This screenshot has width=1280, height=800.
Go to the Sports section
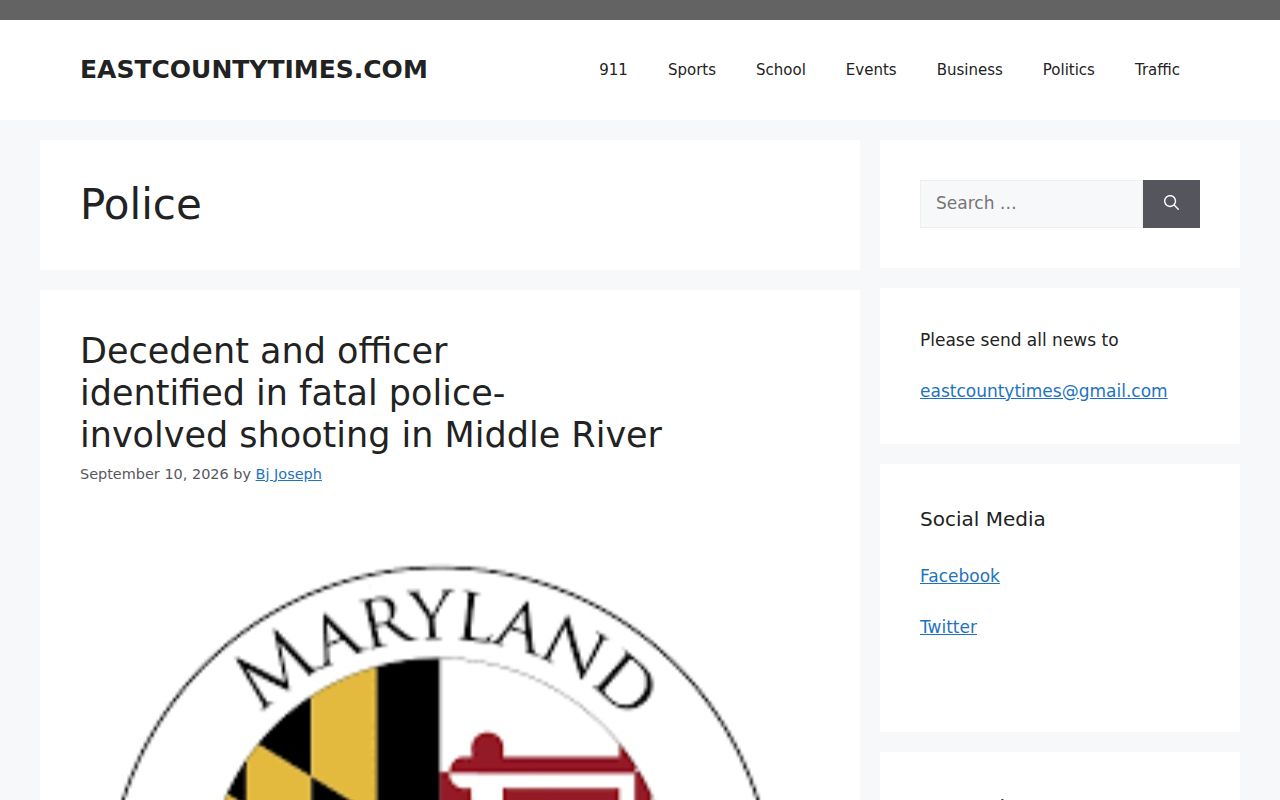tap(692, 70)
